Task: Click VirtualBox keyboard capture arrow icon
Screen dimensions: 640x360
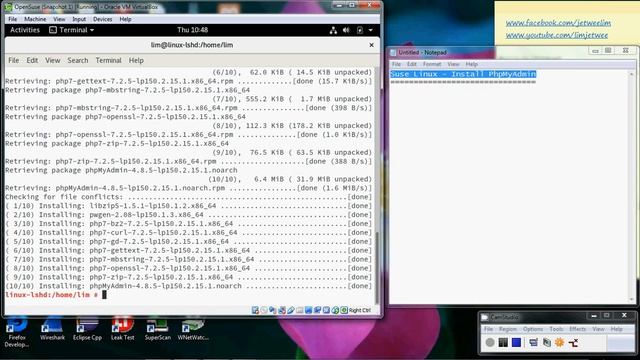Action: click(344, 310)
